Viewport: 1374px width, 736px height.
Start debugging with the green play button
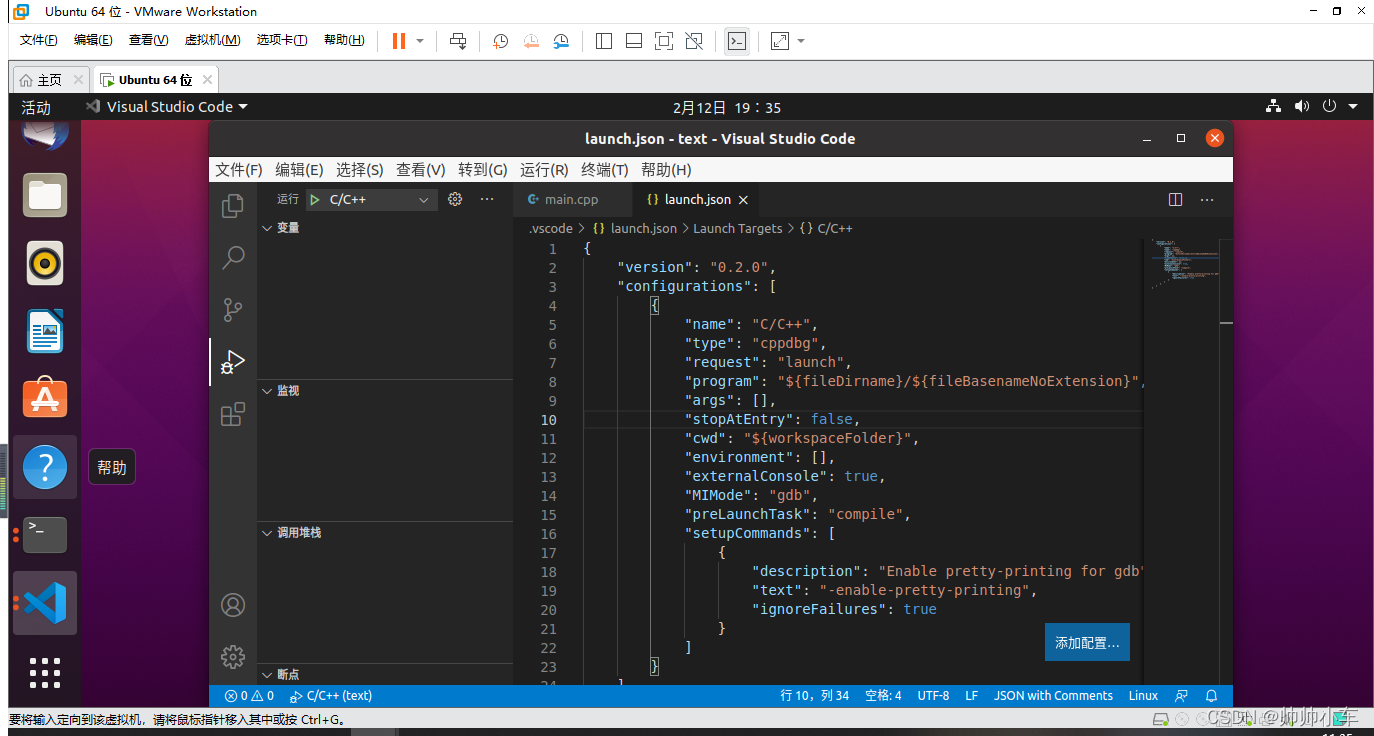[315, 199]
